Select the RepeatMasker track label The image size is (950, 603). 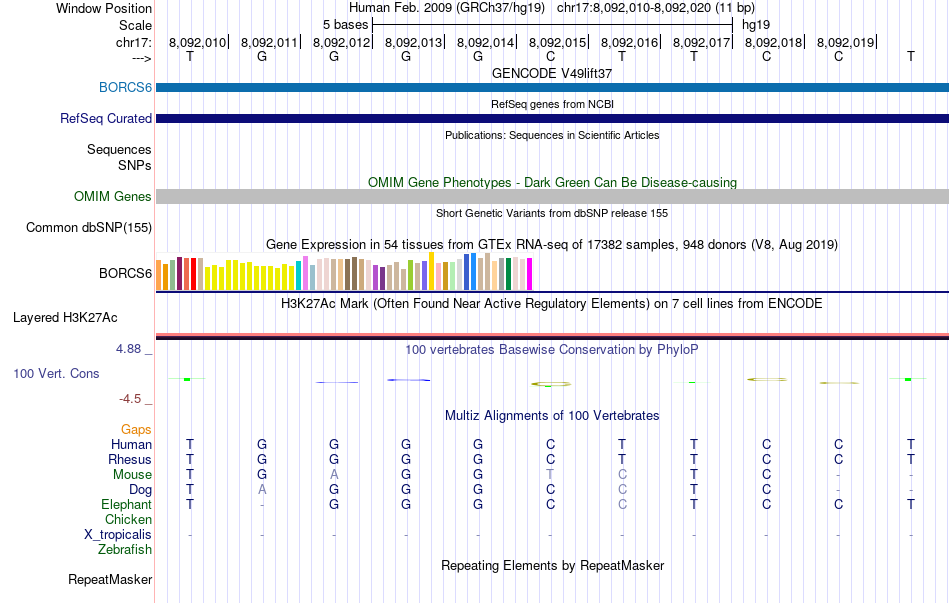110,579
